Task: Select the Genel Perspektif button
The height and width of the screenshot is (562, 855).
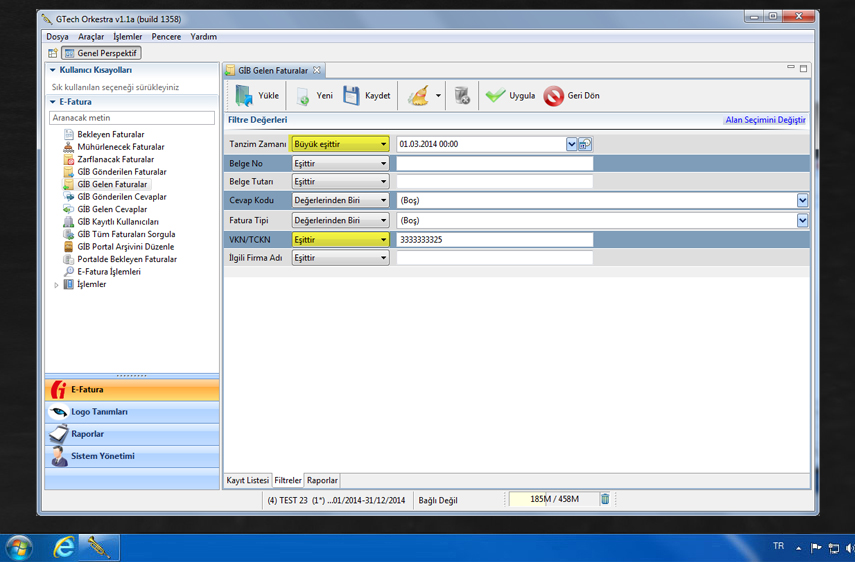Action: pyautogui.click(x=101, y=53)
